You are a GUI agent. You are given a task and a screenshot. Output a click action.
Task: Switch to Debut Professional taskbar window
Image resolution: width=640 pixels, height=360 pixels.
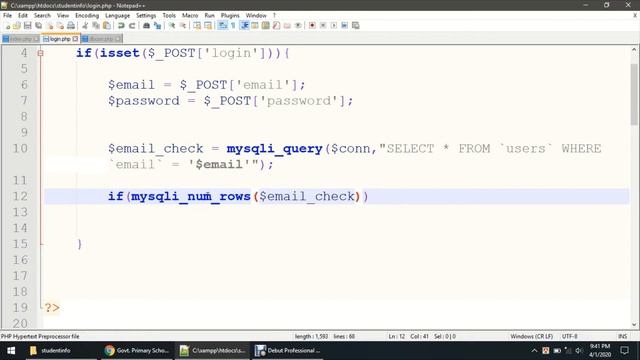(x=288, y=350)
